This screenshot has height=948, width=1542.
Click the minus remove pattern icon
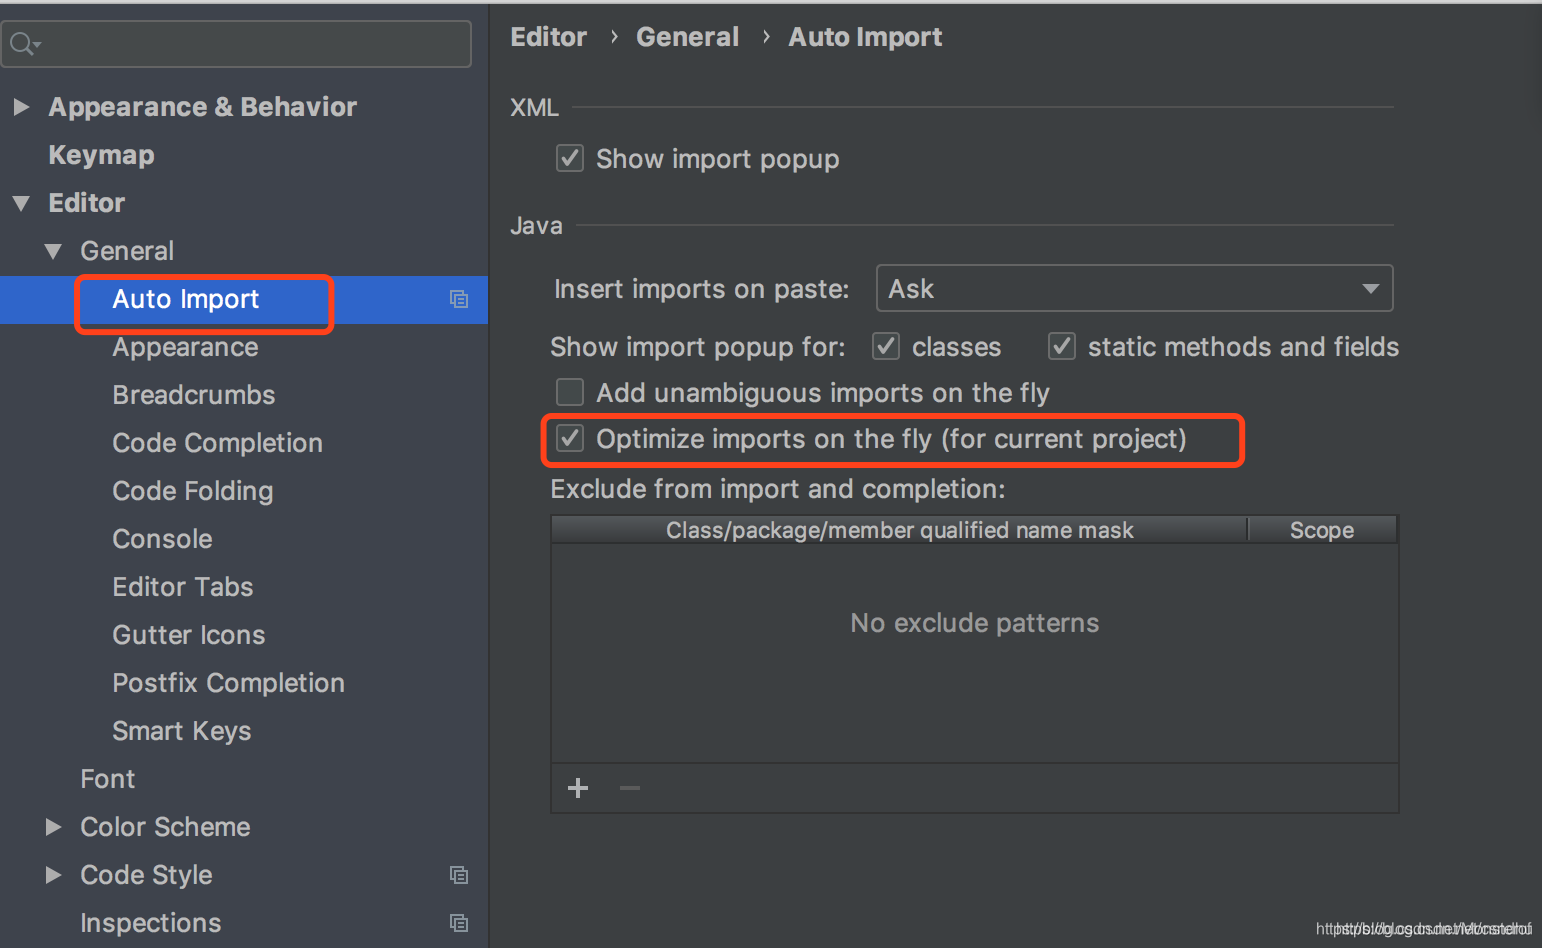pos(630,788)
